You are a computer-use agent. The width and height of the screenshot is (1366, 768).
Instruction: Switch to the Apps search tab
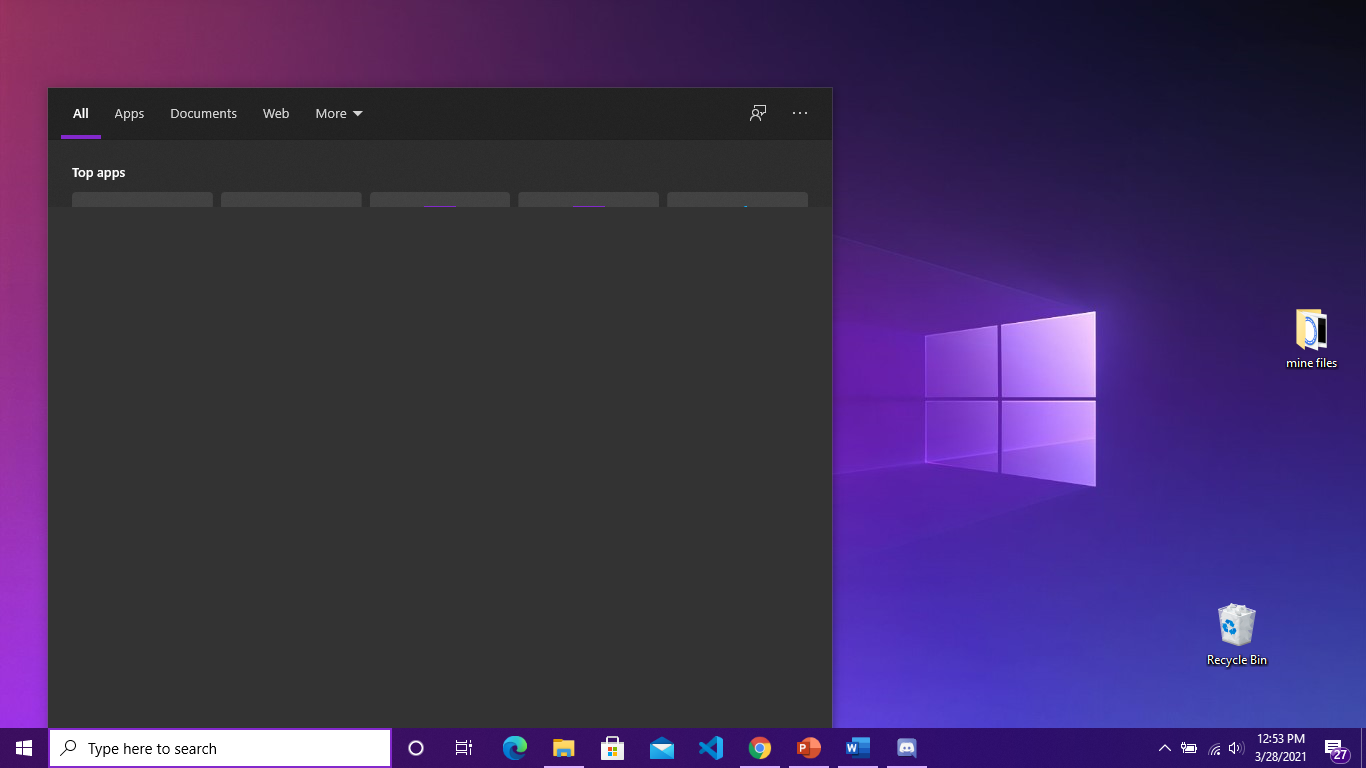tap(129, 114)
